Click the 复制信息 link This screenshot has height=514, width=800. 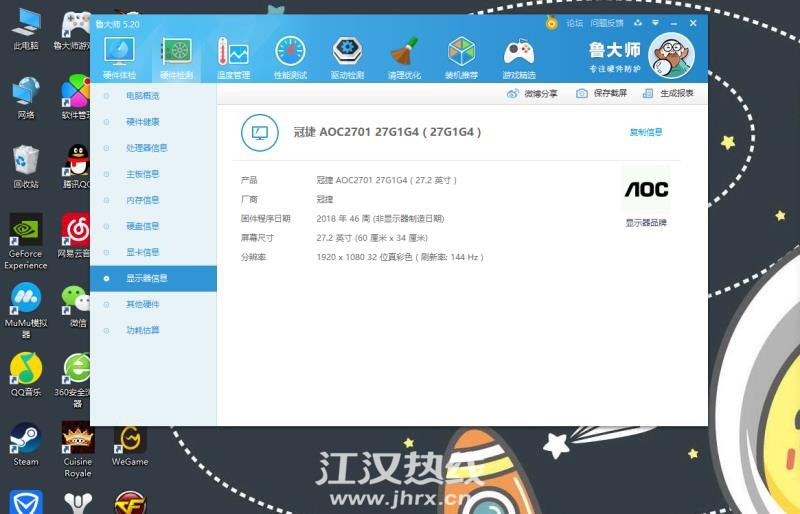click(646, 132)
